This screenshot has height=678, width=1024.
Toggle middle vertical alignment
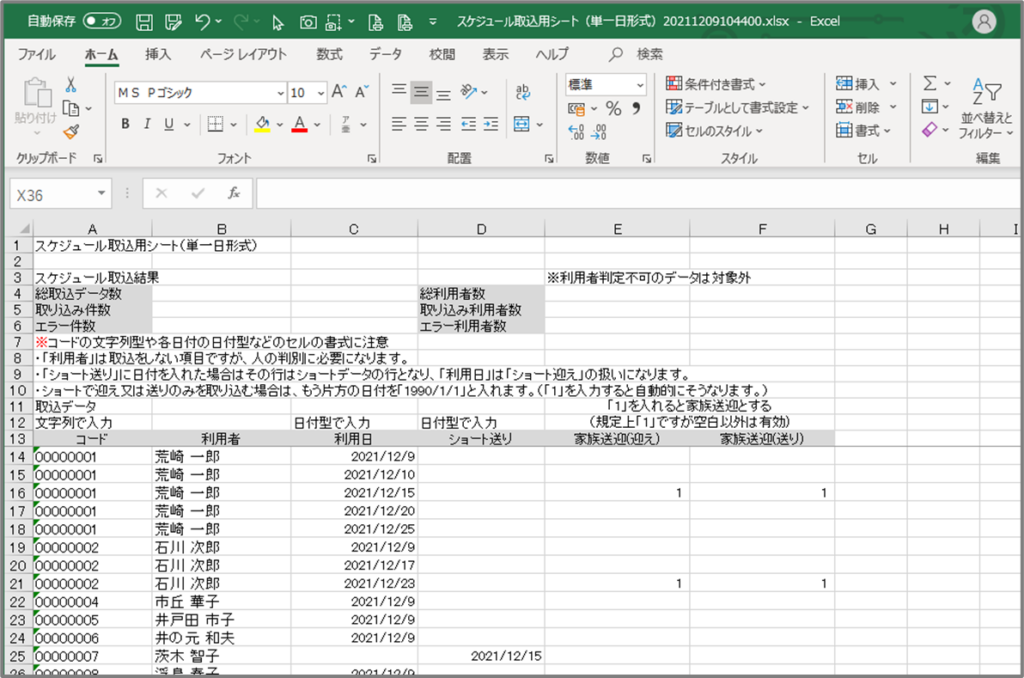click(x=421, y=92)
